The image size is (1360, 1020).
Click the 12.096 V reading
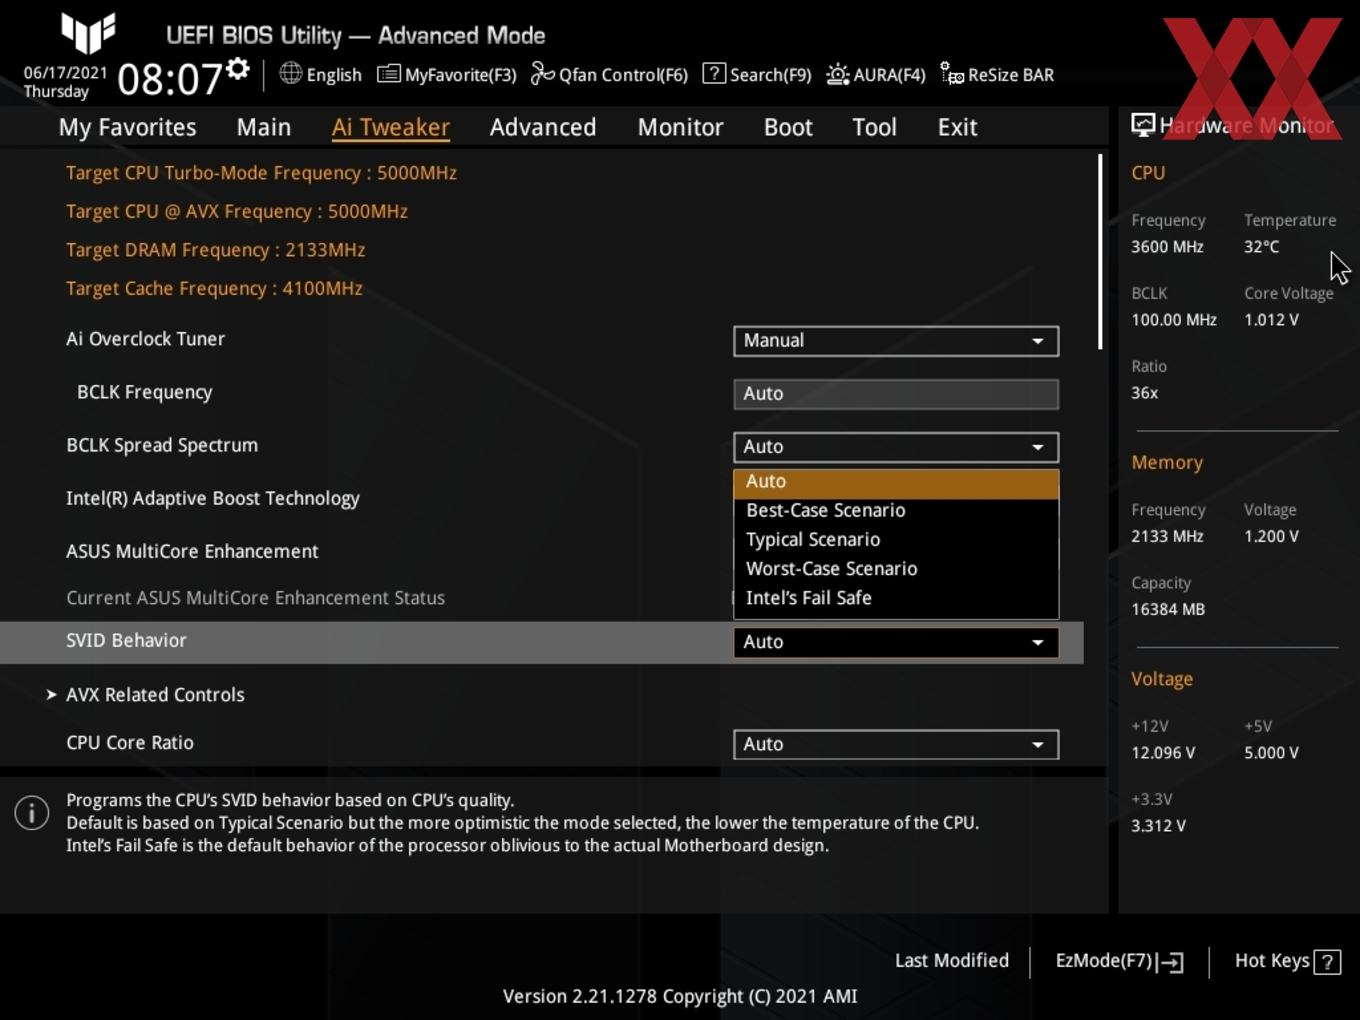click(1163, 753)
